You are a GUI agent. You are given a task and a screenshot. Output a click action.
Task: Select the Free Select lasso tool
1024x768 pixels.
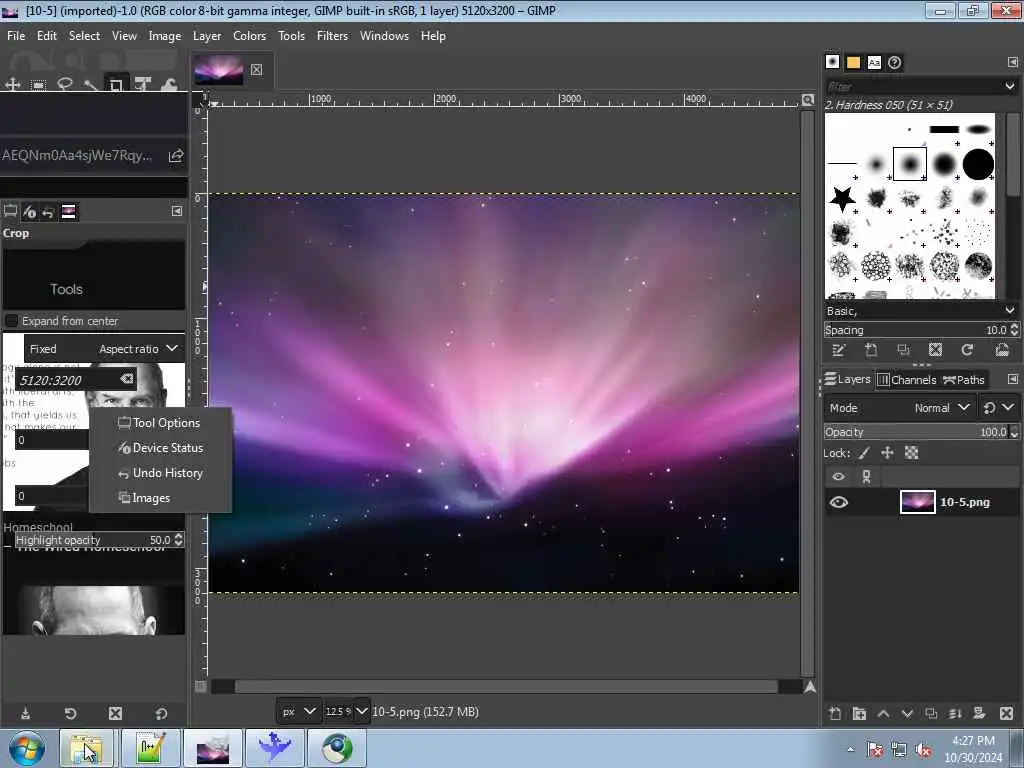(65, 84)
